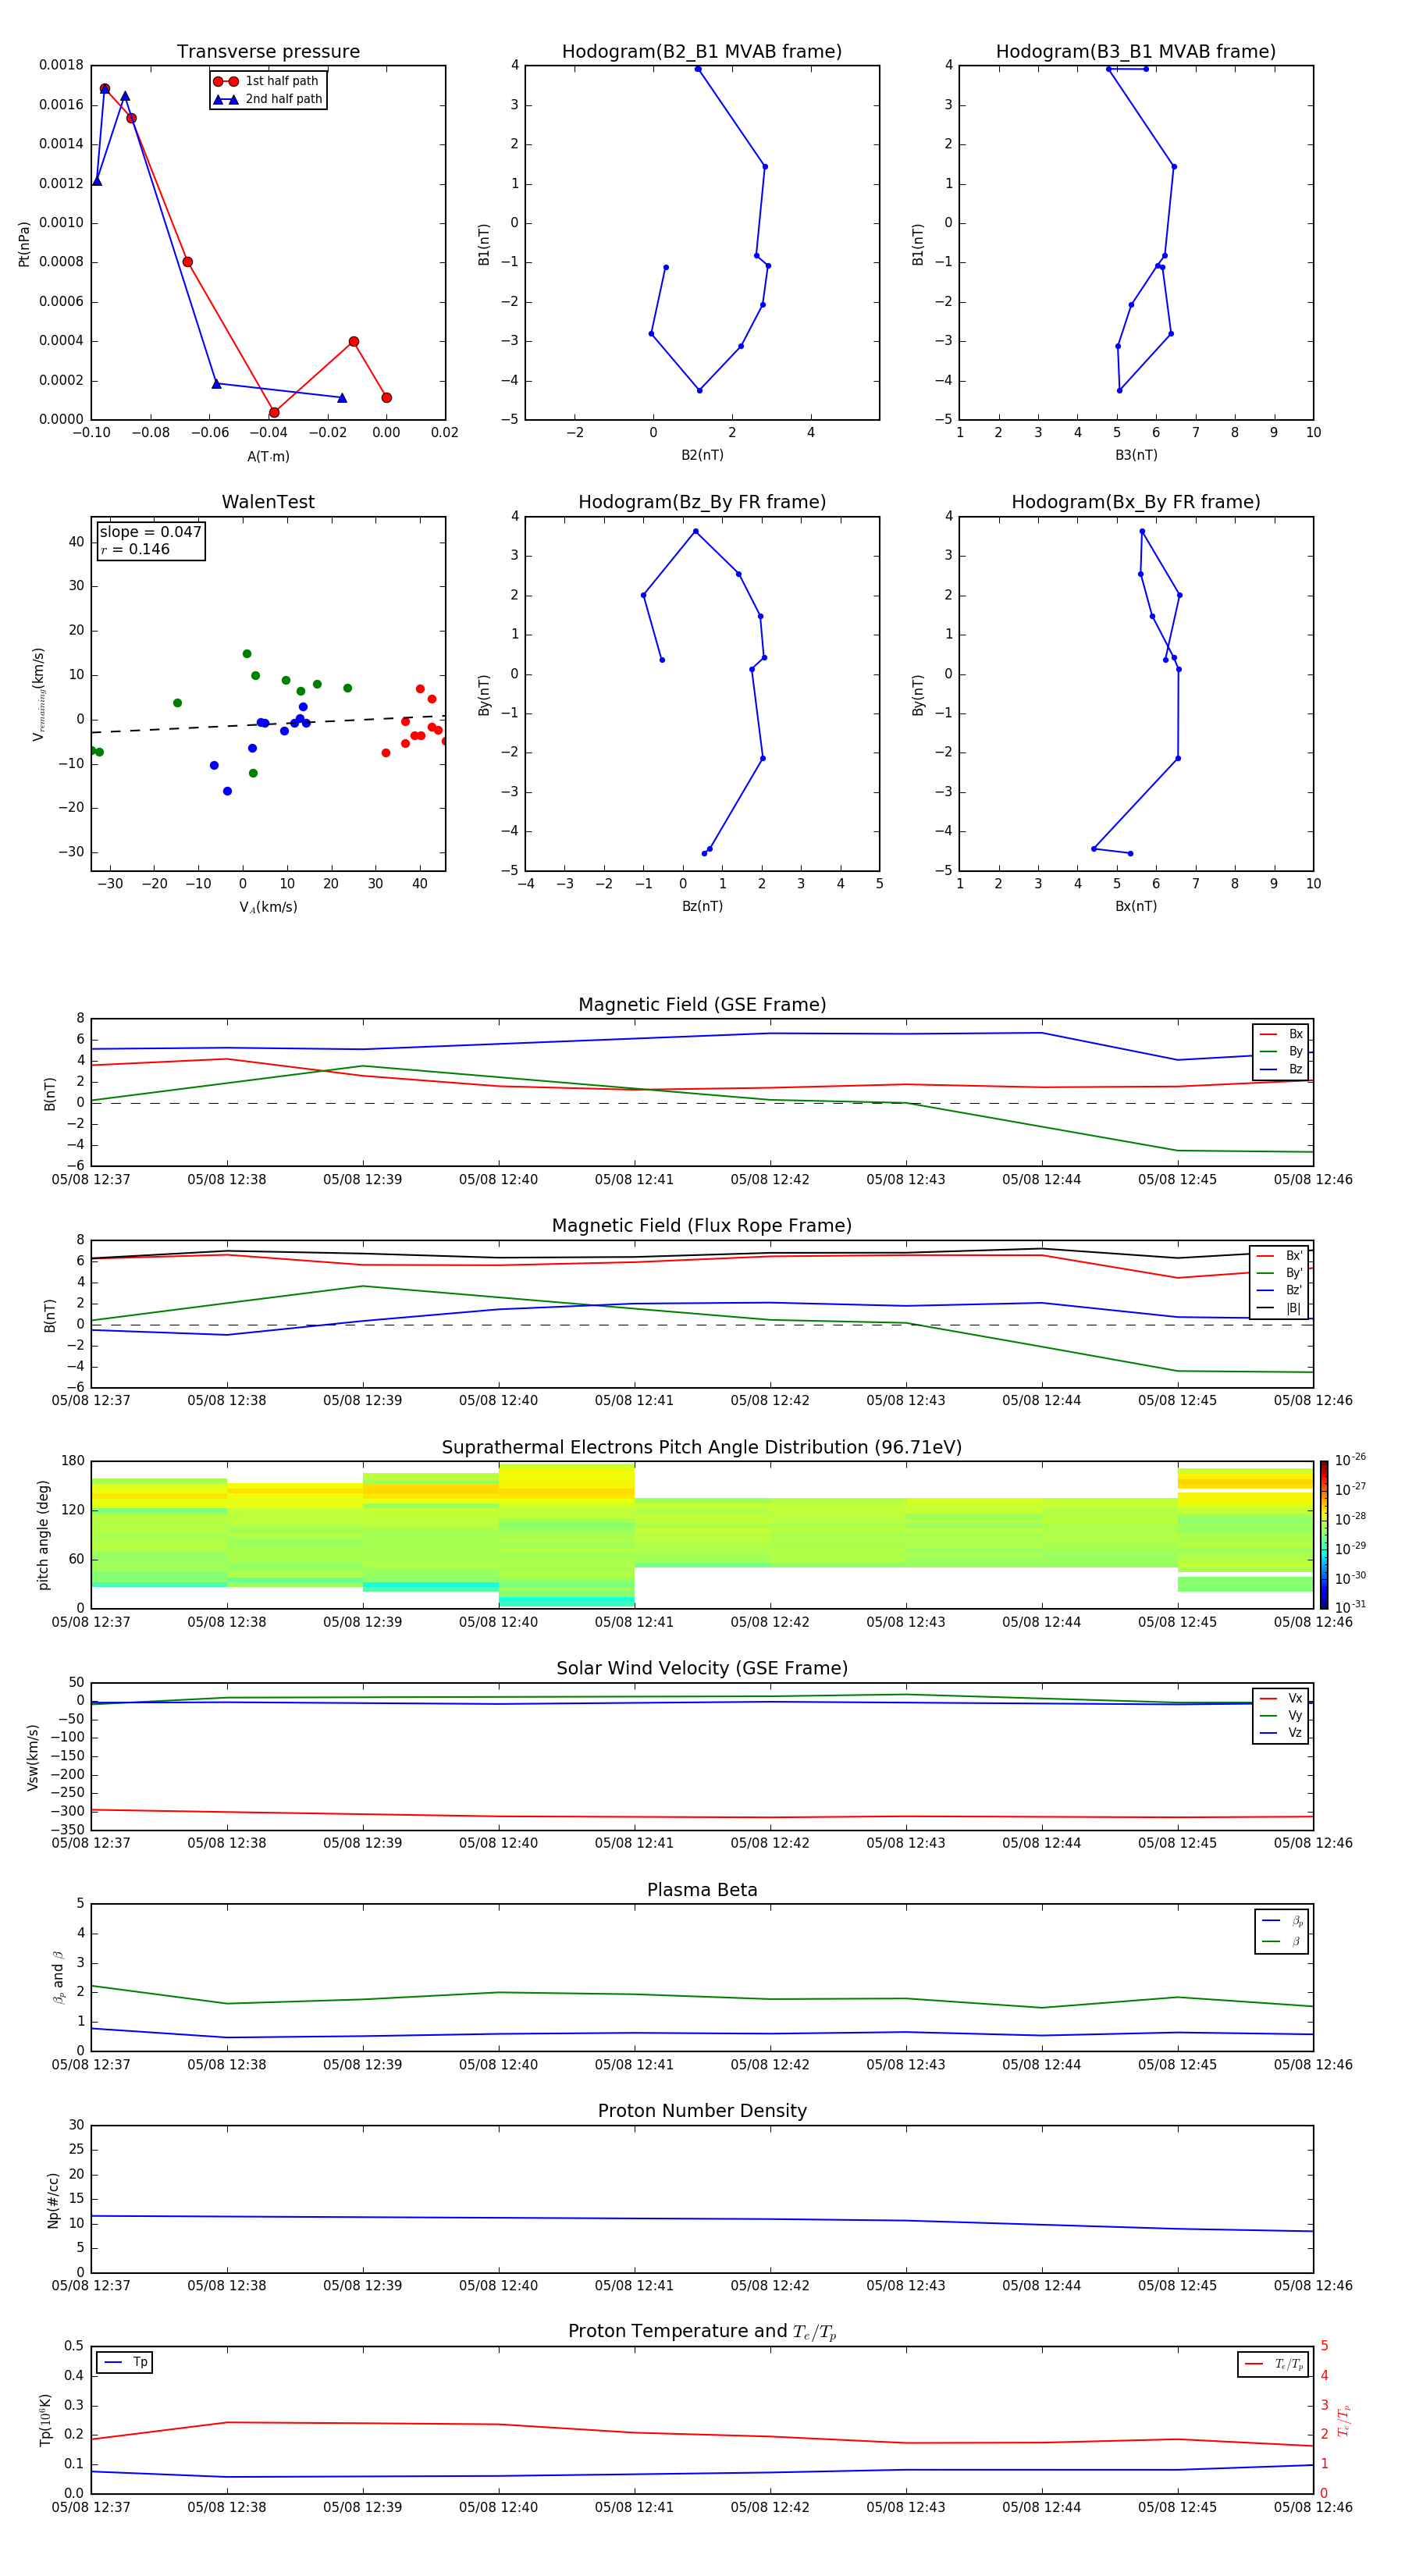
Task: Click the 'Bz(nT)' x-axis label
Action: pos(702,906)
